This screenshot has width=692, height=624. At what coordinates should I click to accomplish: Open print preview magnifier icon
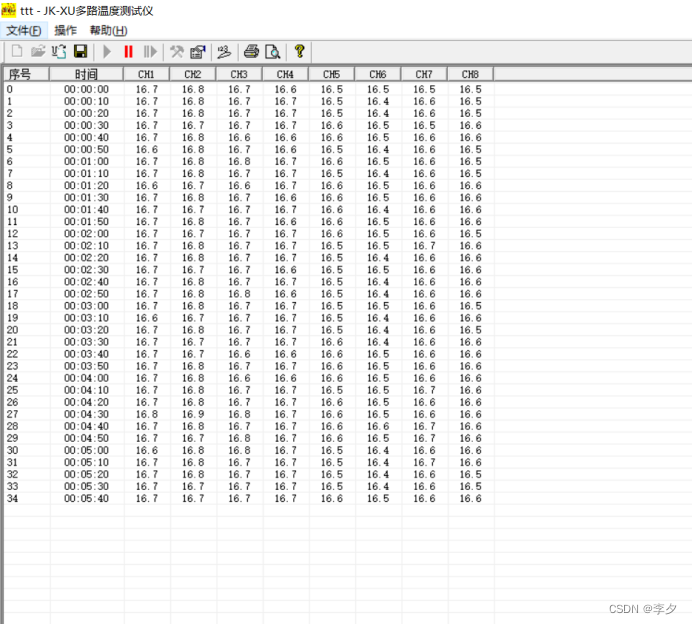272,52
